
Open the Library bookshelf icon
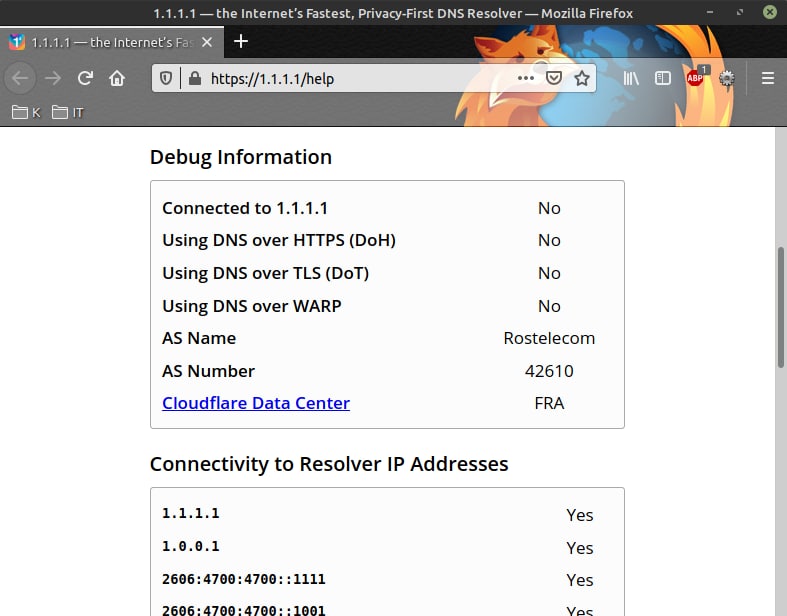pos(631,78)
